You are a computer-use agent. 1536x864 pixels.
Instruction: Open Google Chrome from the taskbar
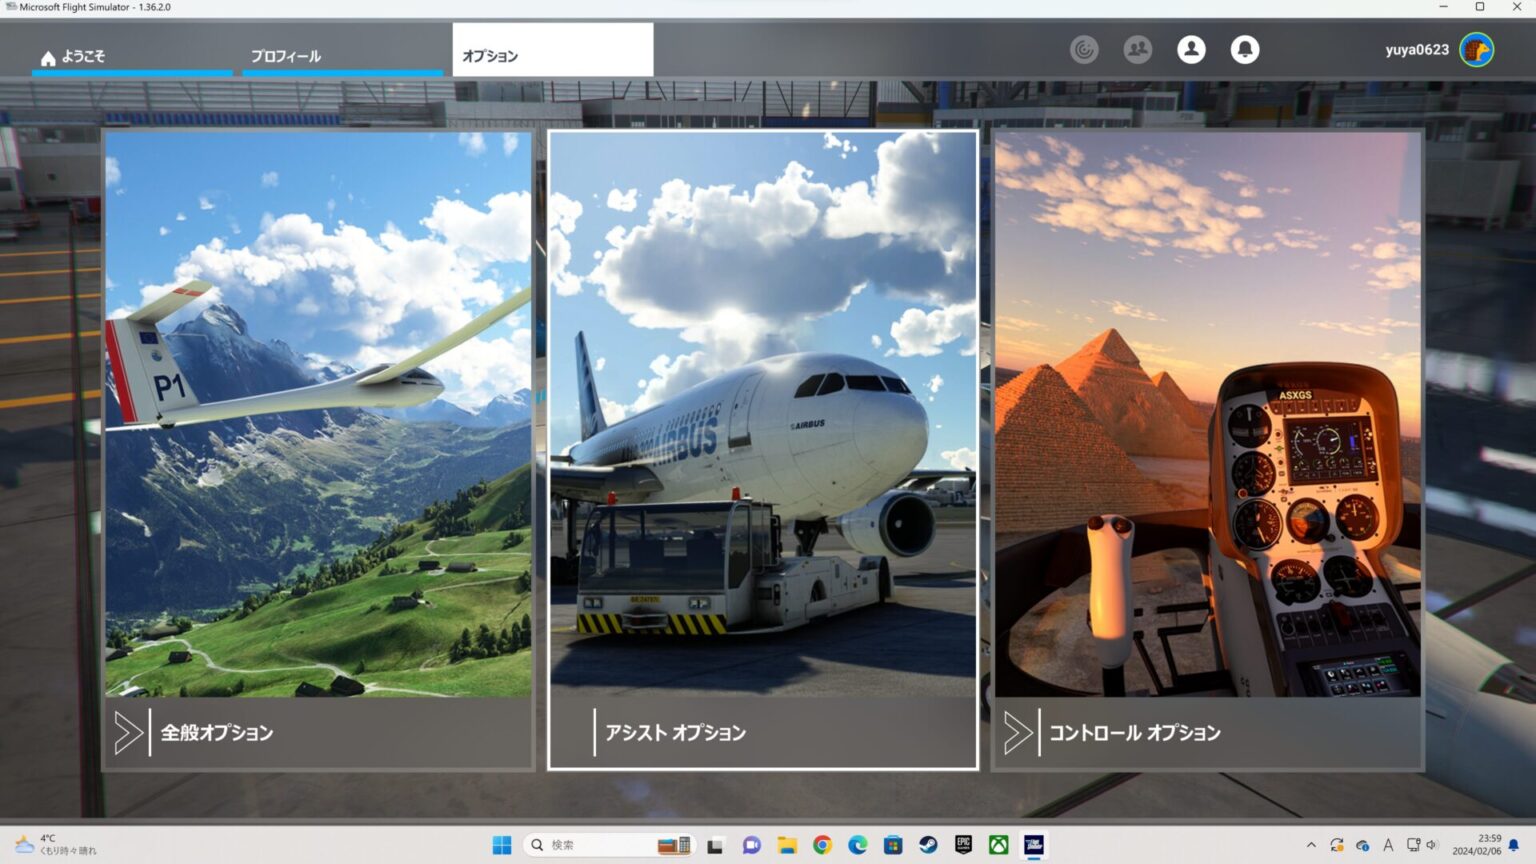click(x=822, y=845)
